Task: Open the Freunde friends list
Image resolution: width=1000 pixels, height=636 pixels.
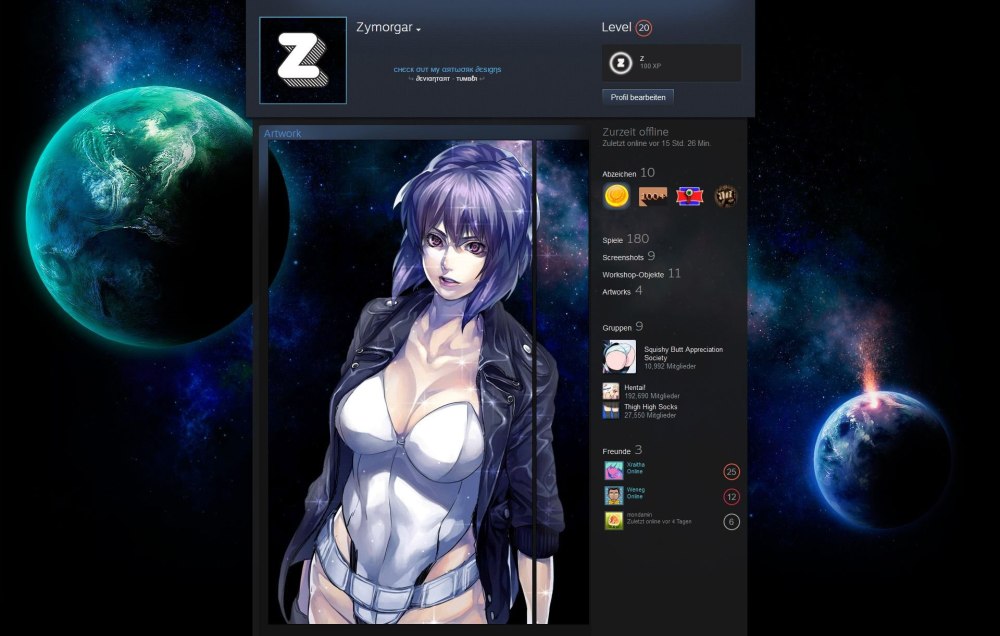Action: pos(616,452)
